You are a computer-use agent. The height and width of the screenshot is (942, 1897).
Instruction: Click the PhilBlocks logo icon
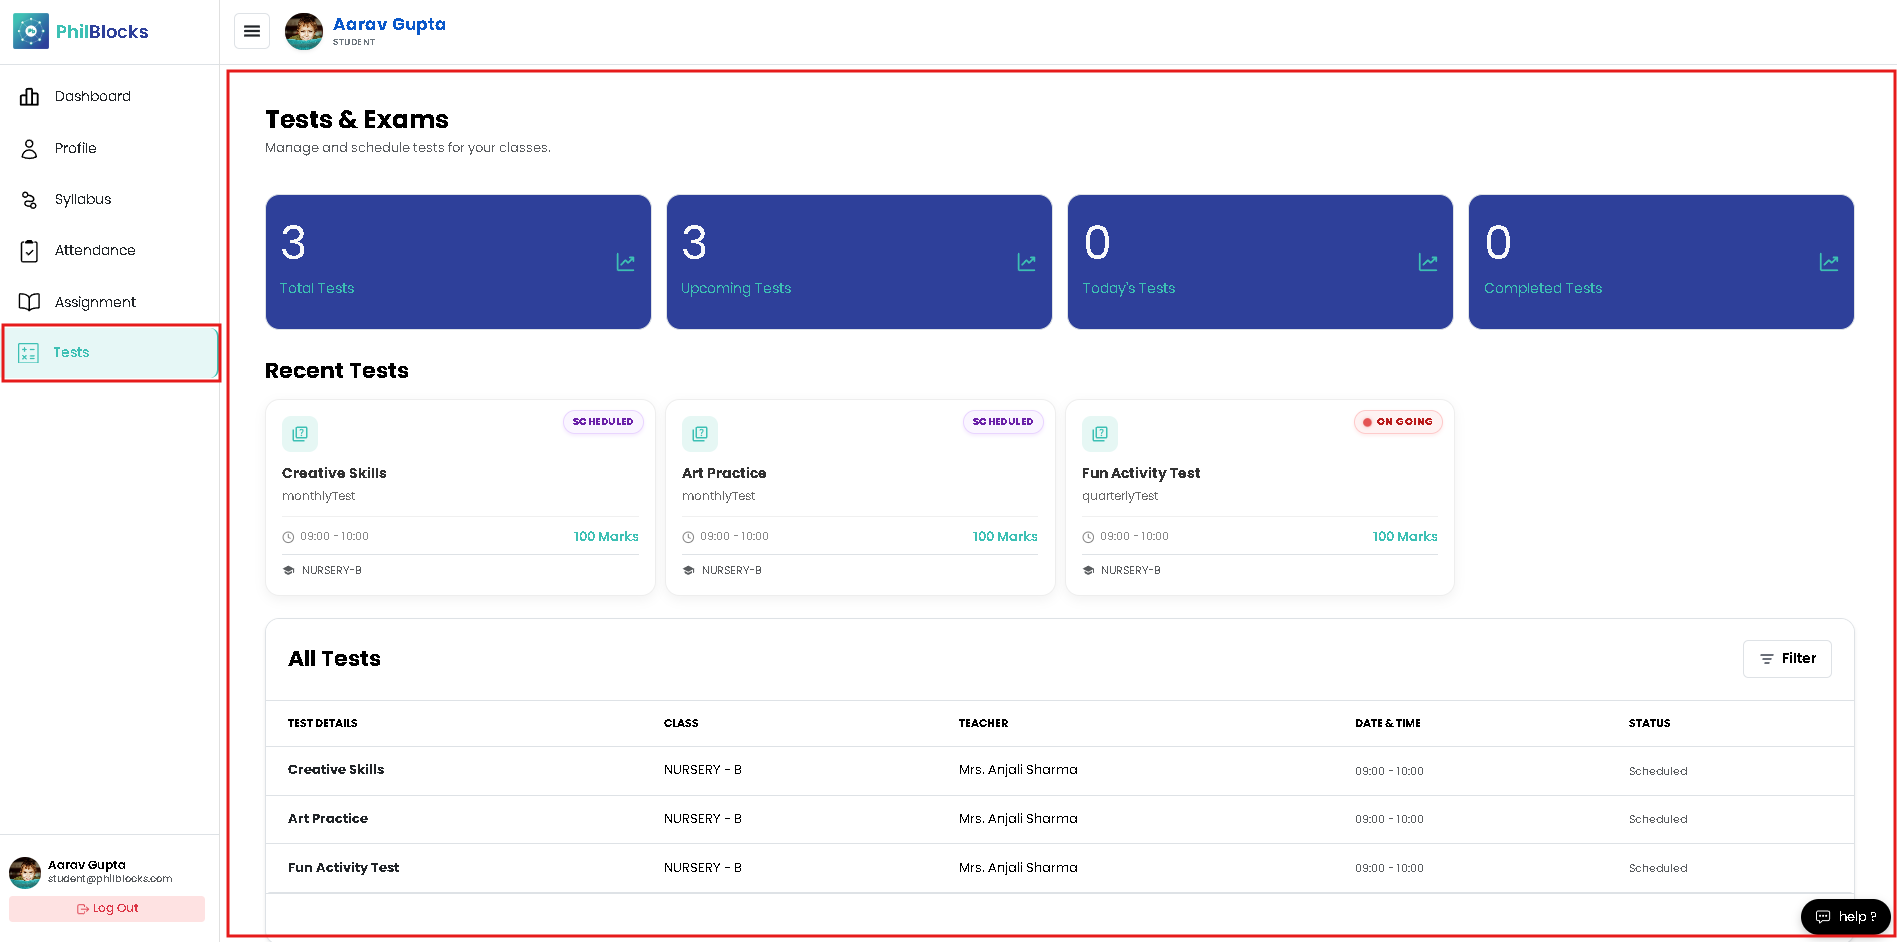coord(31,31)
